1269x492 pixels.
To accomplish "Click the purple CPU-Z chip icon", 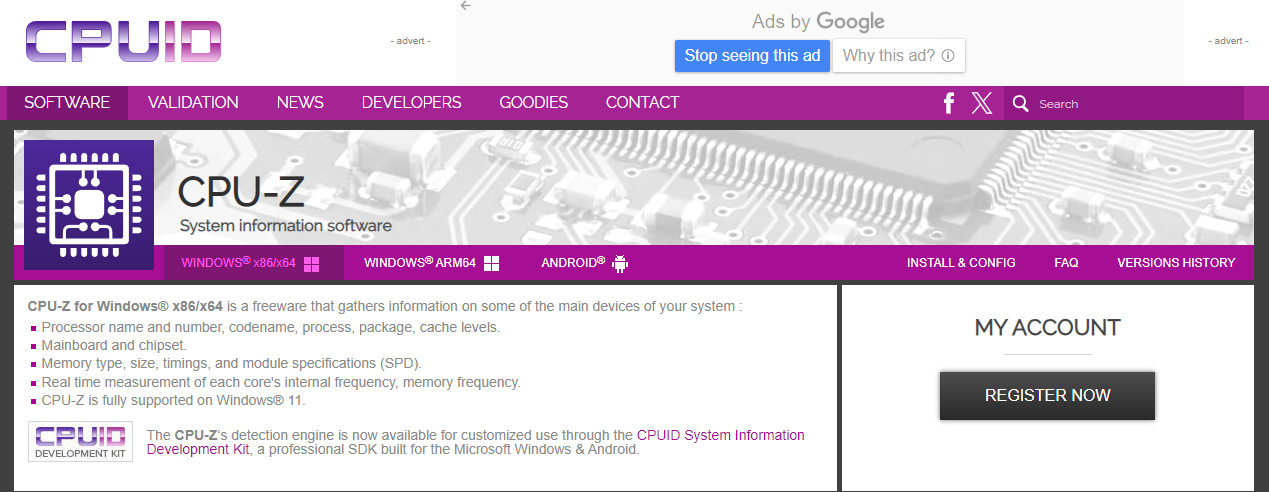I will pyautogui.click(x=89, y=205).
